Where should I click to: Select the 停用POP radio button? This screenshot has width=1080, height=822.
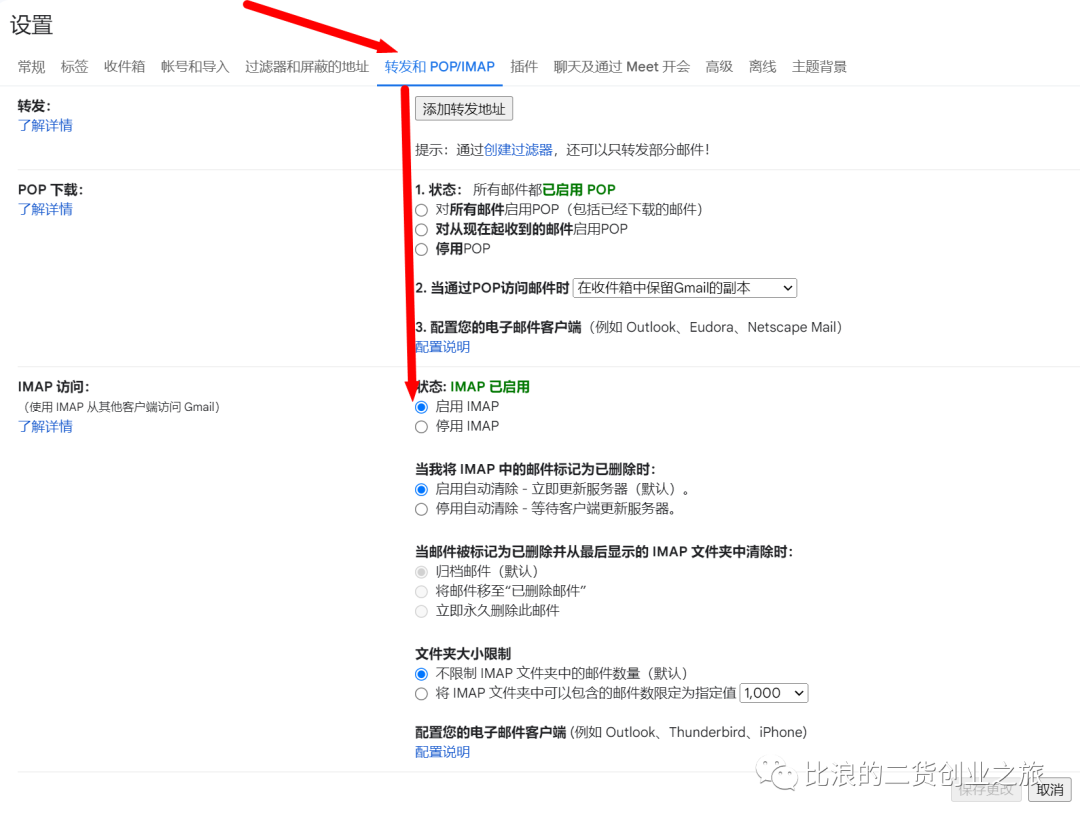click(421, 248)
